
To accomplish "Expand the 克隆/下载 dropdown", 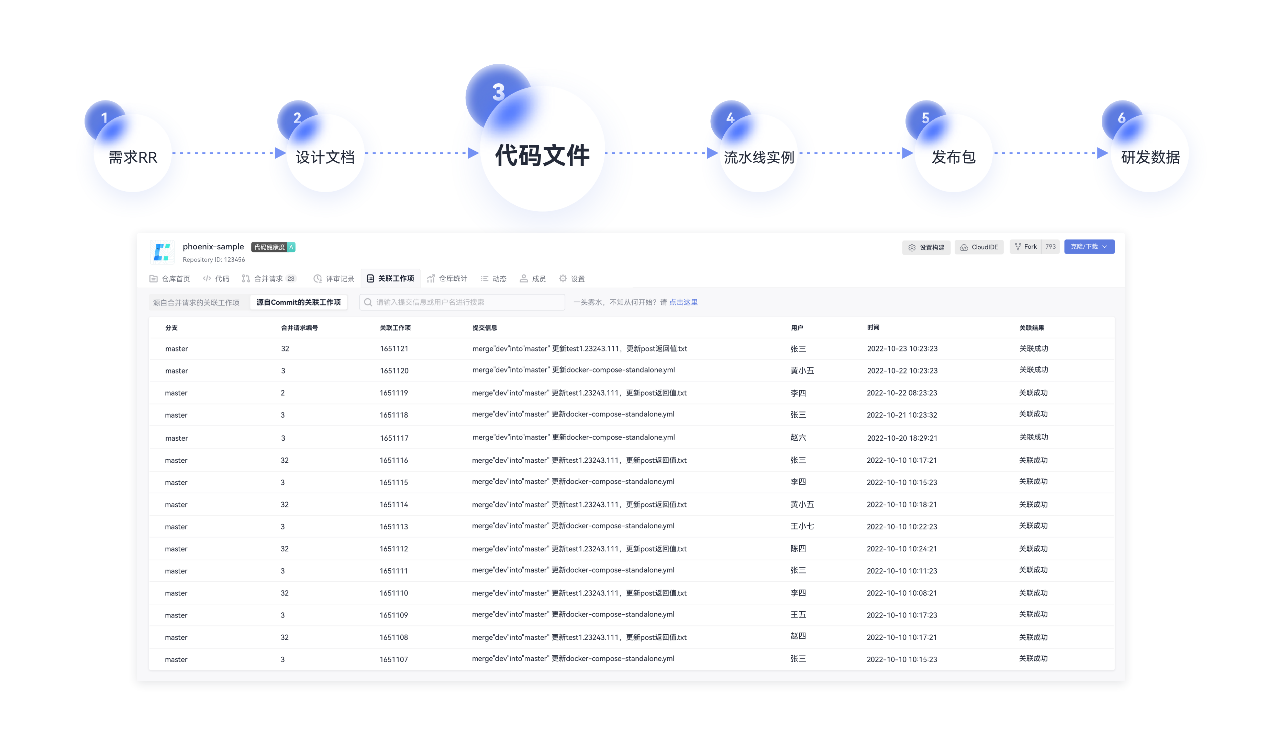I will pyautogui.click(x=1088, y=246).
